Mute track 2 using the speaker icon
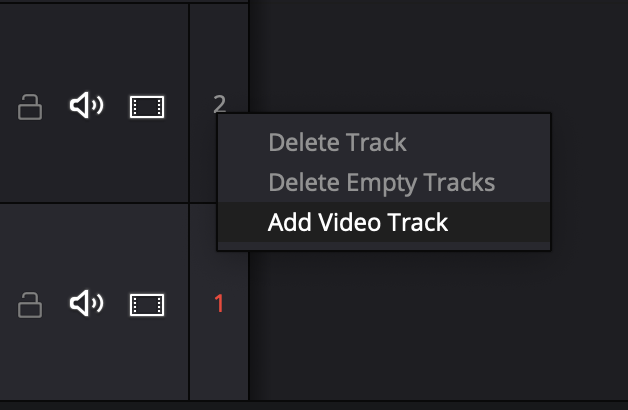Viewport: 628px width, 410px height. tap(86, 105)
